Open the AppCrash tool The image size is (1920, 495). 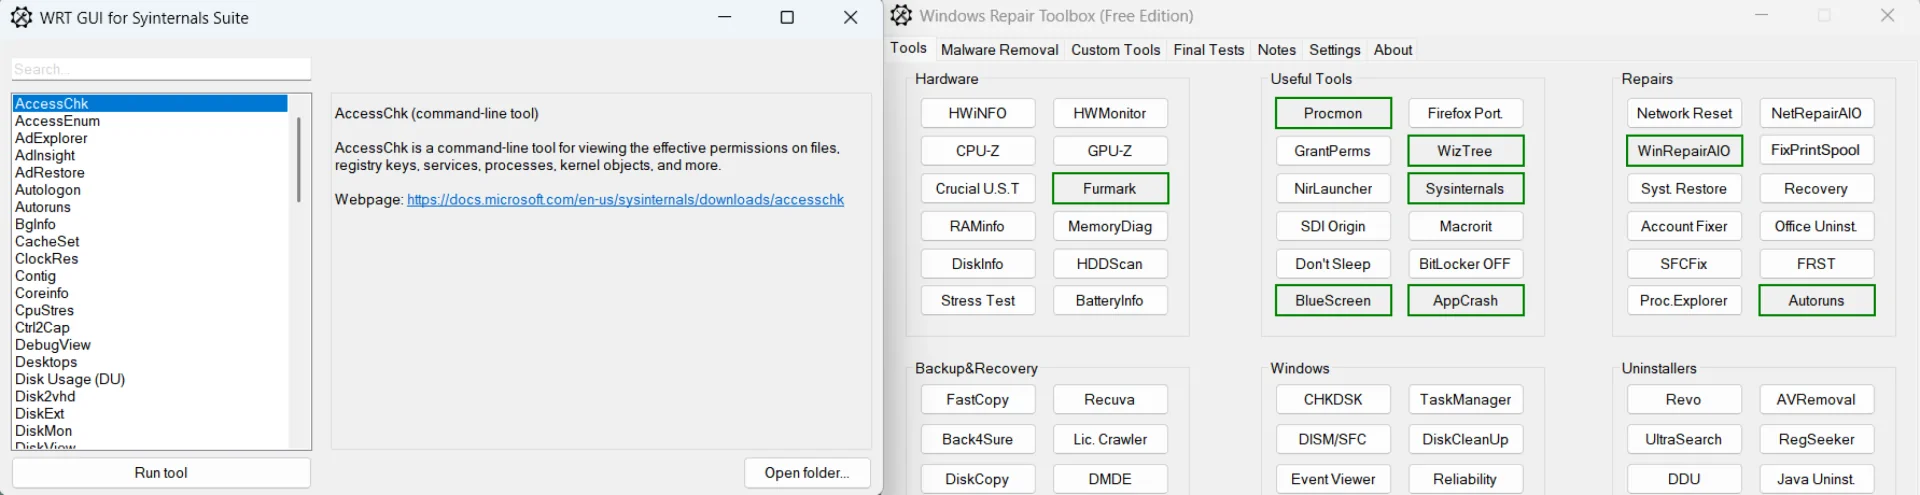(1465, 300)
